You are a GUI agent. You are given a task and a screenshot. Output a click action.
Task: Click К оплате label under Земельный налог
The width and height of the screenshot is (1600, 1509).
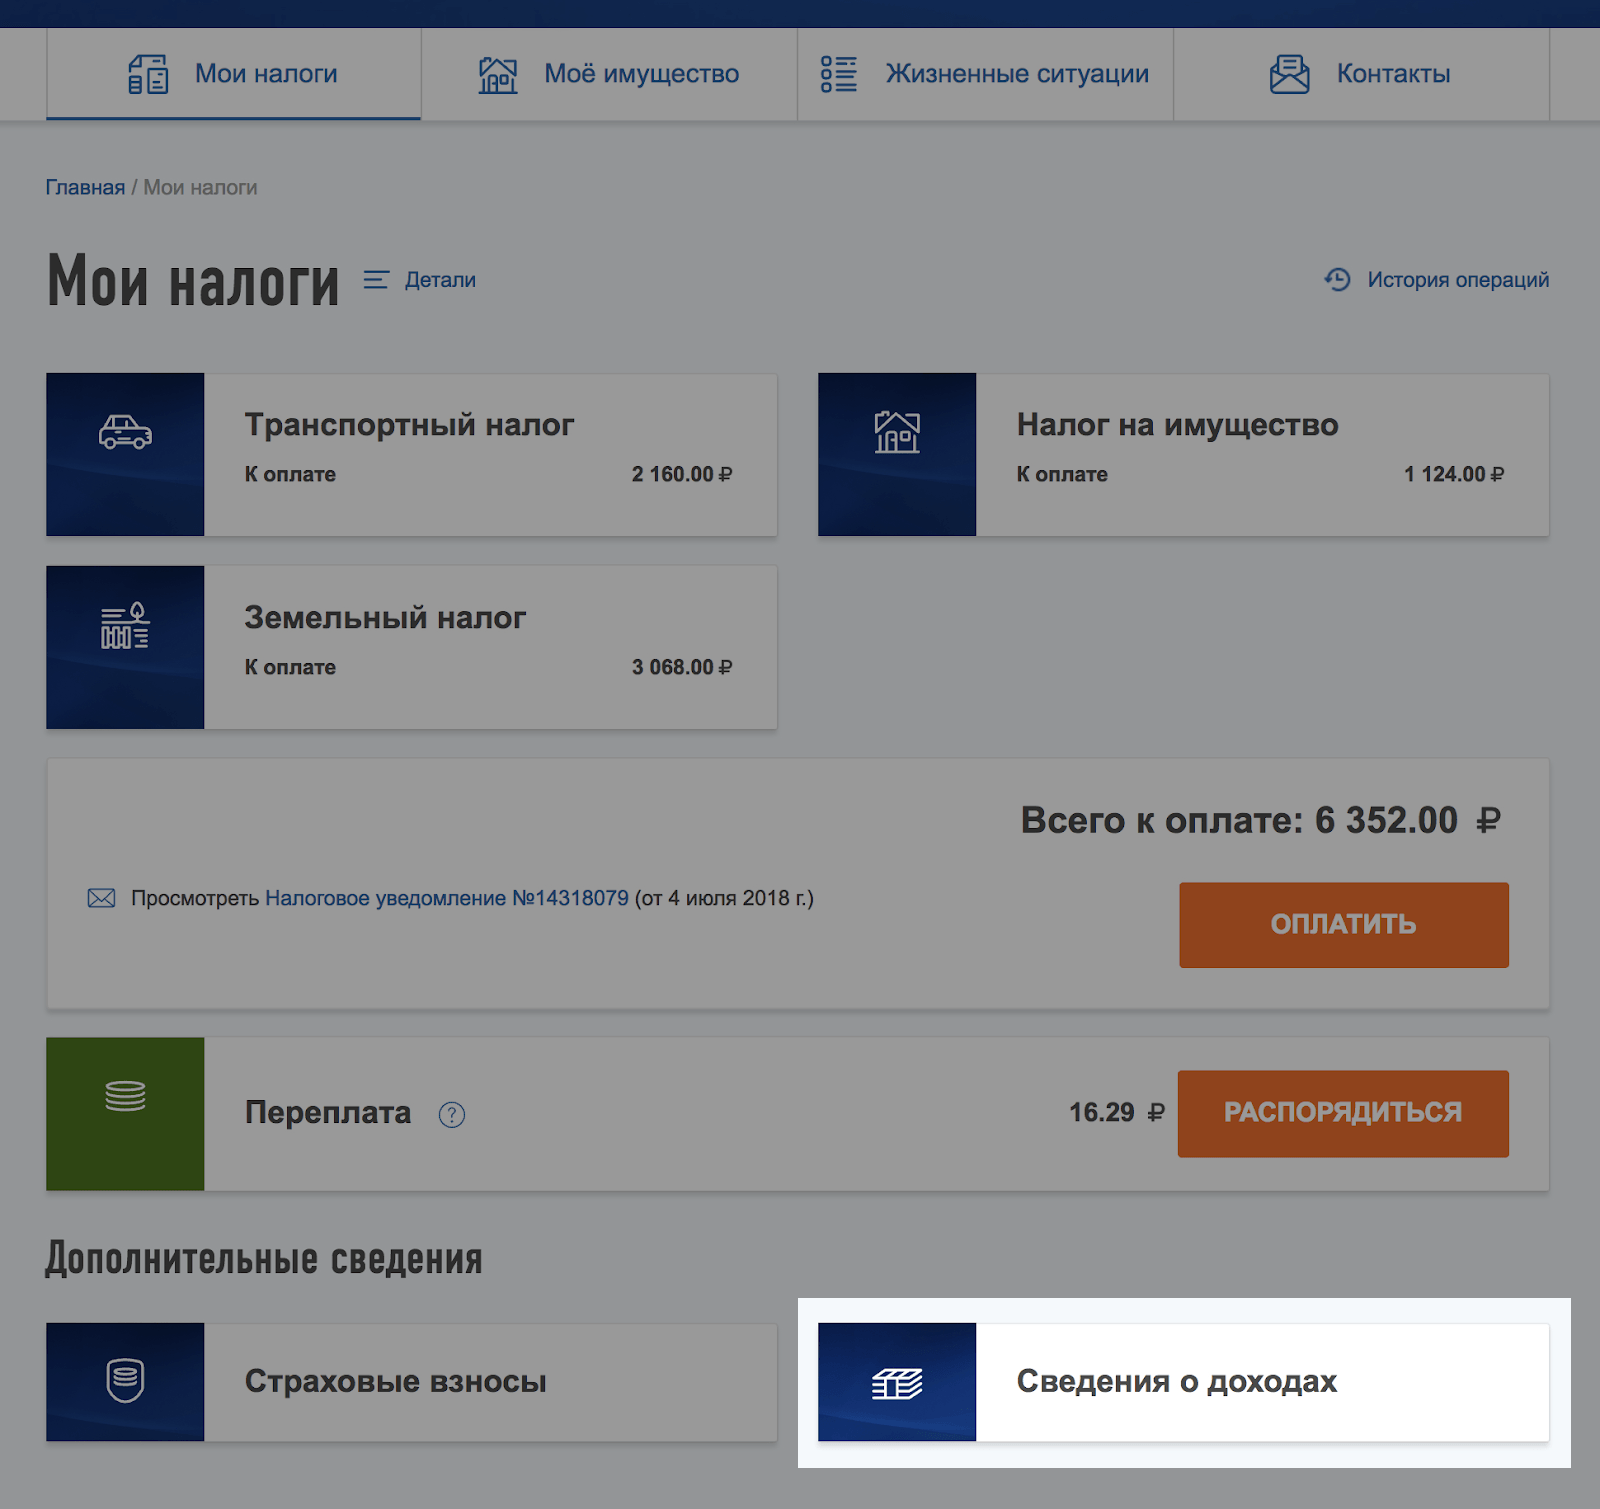tap(290, 667)
